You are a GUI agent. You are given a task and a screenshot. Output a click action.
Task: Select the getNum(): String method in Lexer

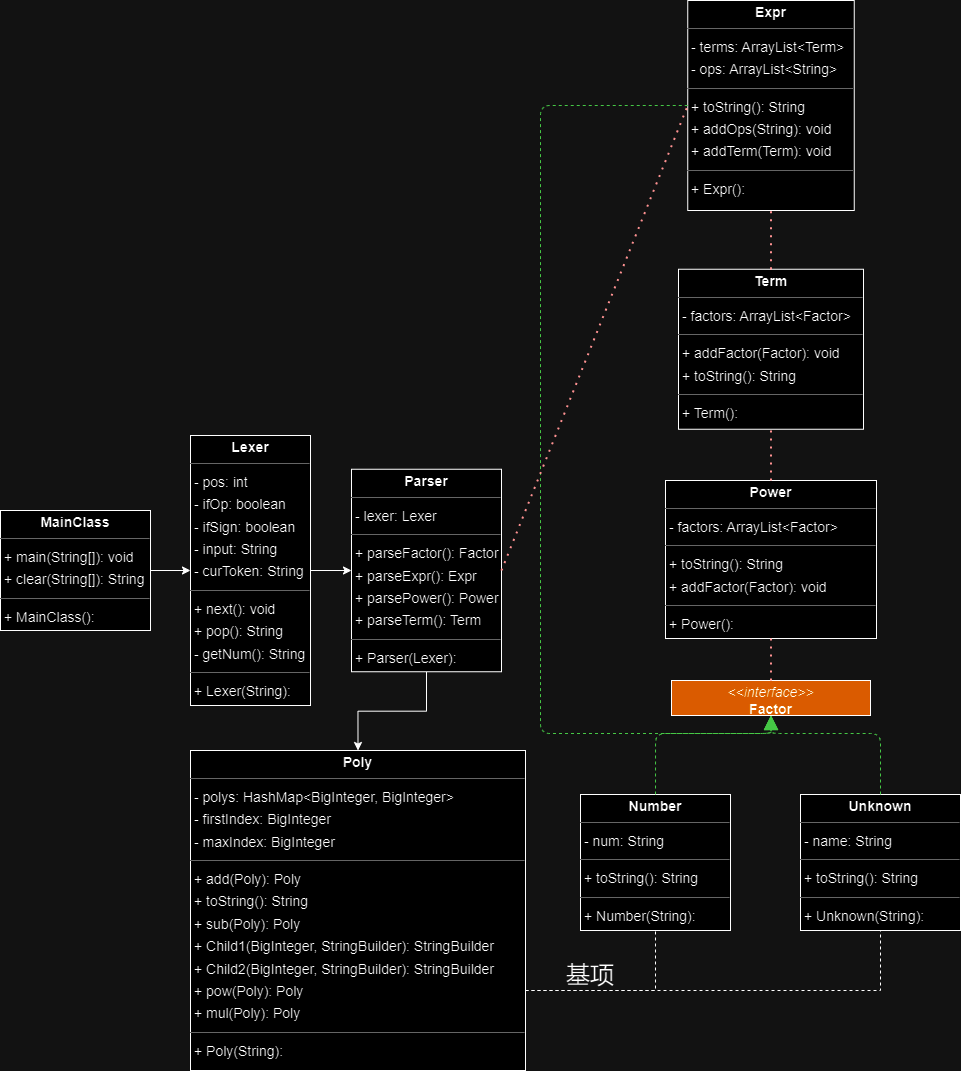pyautogui.click(x=250, y=654)
